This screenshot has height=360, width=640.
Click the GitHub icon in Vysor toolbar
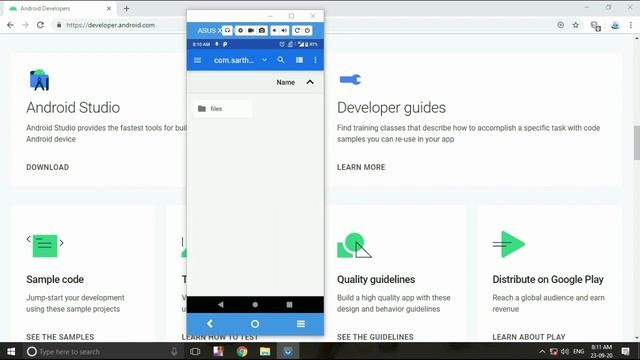pos(227,30)
